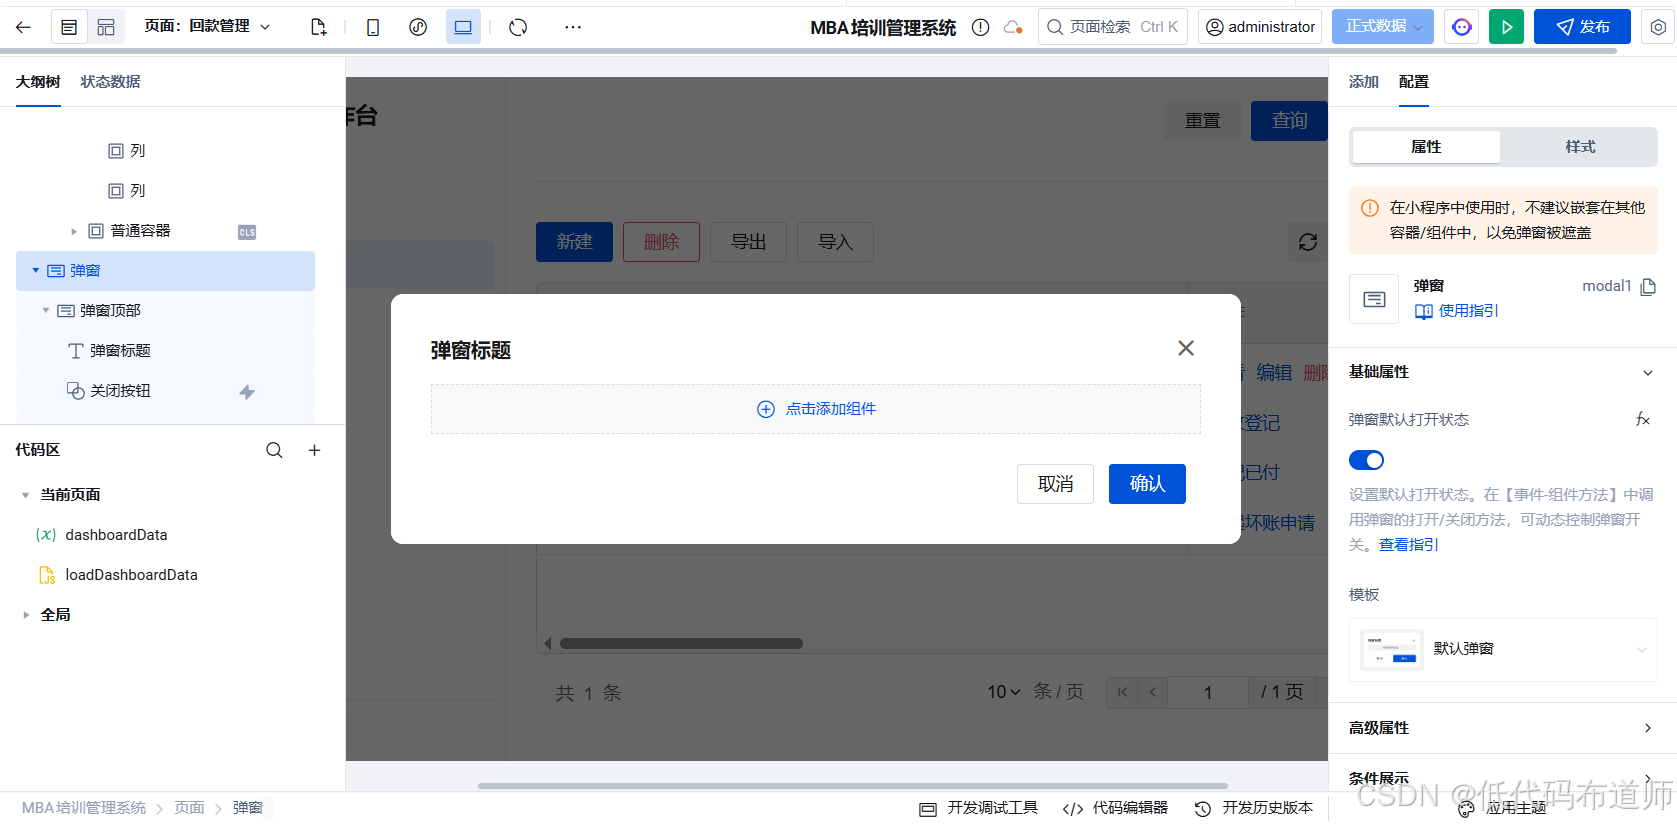Click the refresh circle icon in toolbar

point(518,27)
